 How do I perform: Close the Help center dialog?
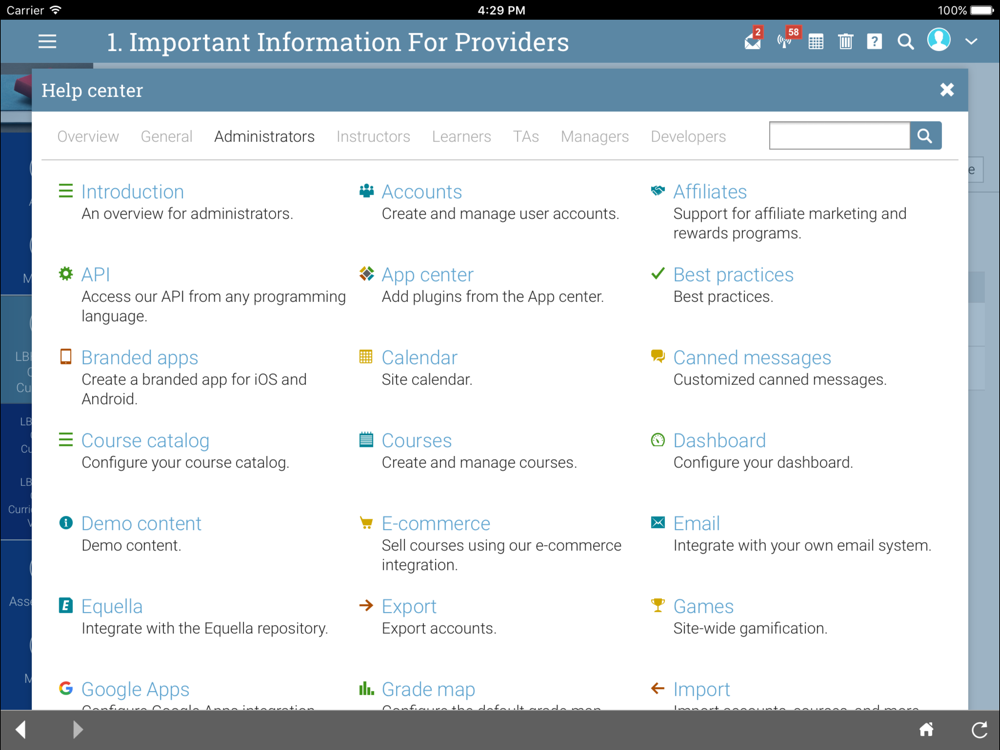tap(947, 90)
